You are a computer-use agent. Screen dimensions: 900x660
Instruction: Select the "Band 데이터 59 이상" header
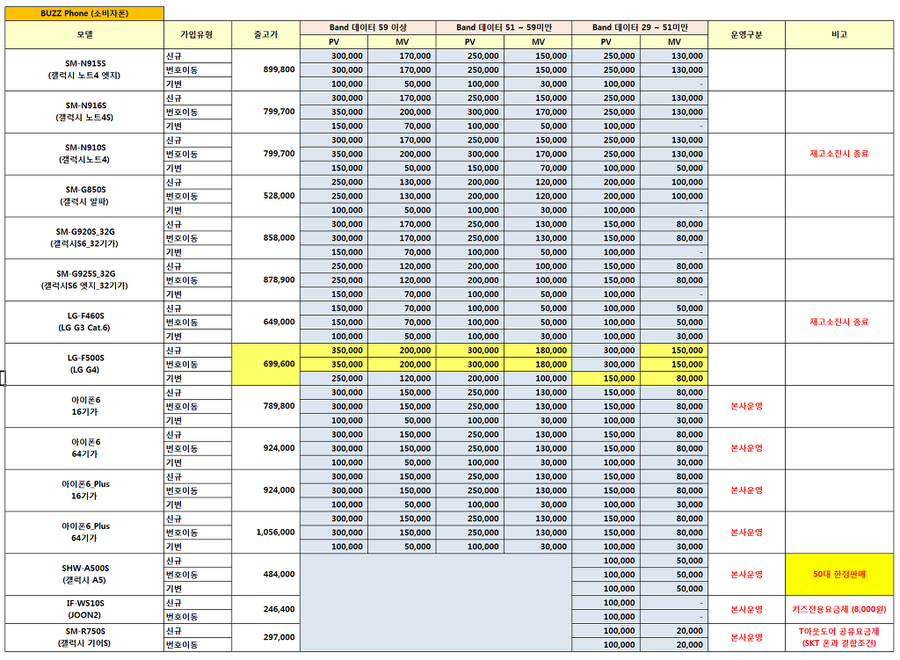[368, 28]
